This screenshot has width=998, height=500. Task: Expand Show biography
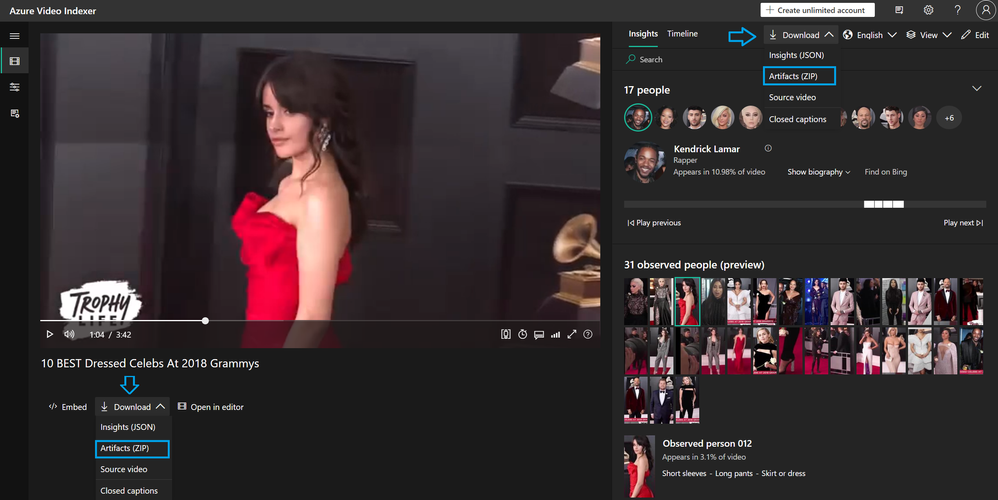pyautogui.click(x=819, y=172)
